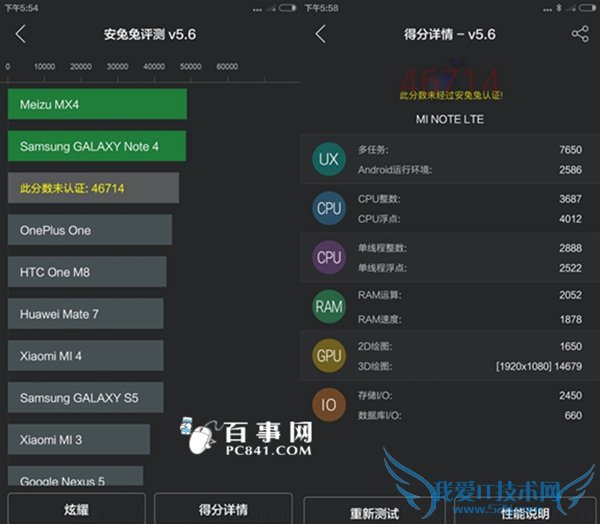Screen dimensions: 600x524
Task: Select the Xiaomi MI 4 ranking bar
Action: (86, 356)
